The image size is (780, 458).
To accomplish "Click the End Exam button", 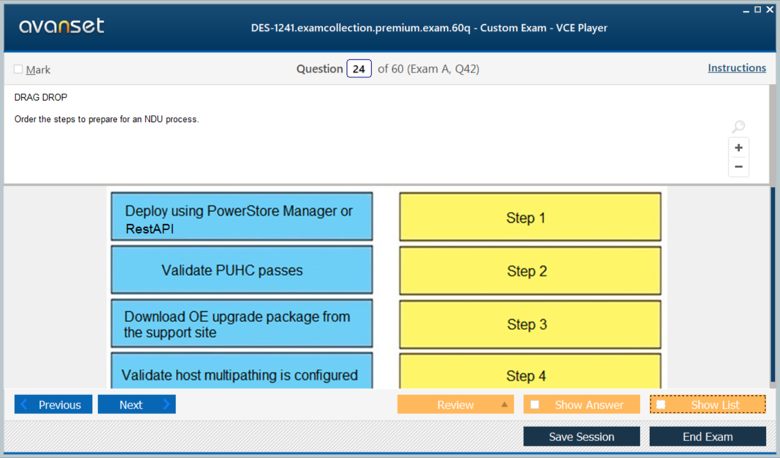I will pyautogui.click(x=707, y=437).
